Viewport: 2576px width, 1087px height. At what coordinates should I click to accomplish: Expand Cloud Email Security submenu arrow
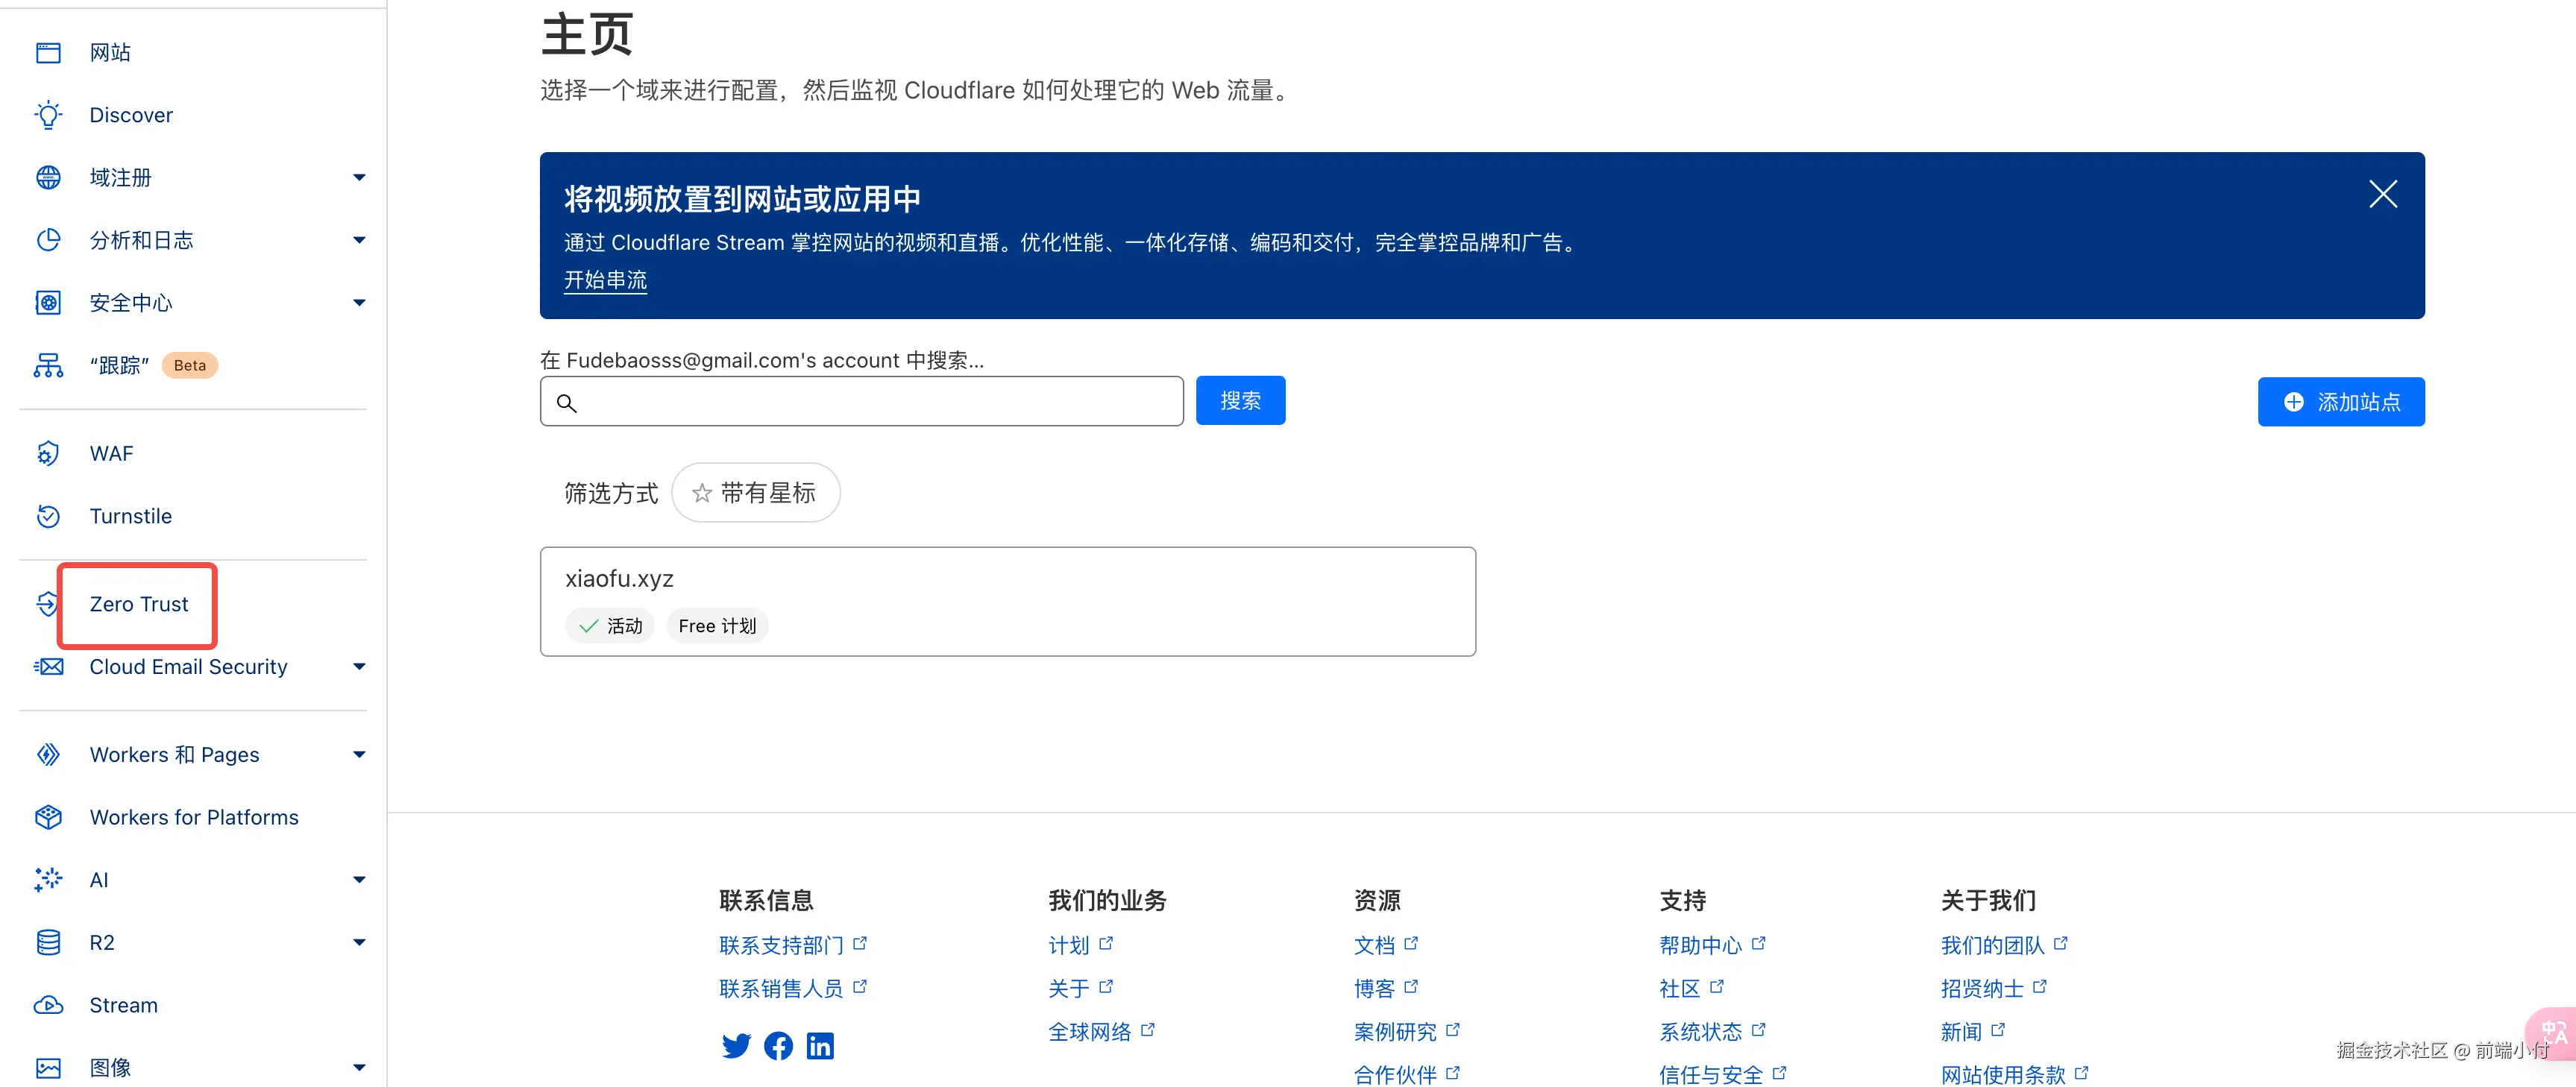(359, 667)
